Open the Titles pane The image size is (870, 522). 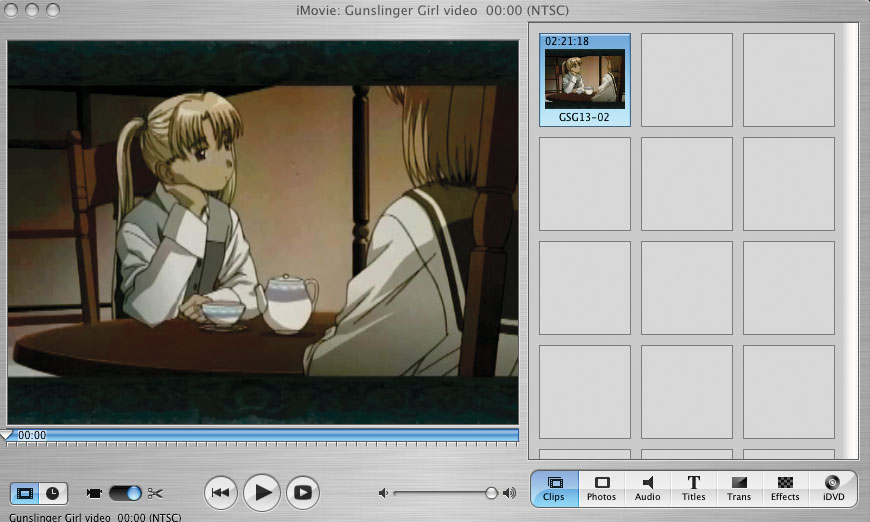pyautogui.click(x=694, y=489)
